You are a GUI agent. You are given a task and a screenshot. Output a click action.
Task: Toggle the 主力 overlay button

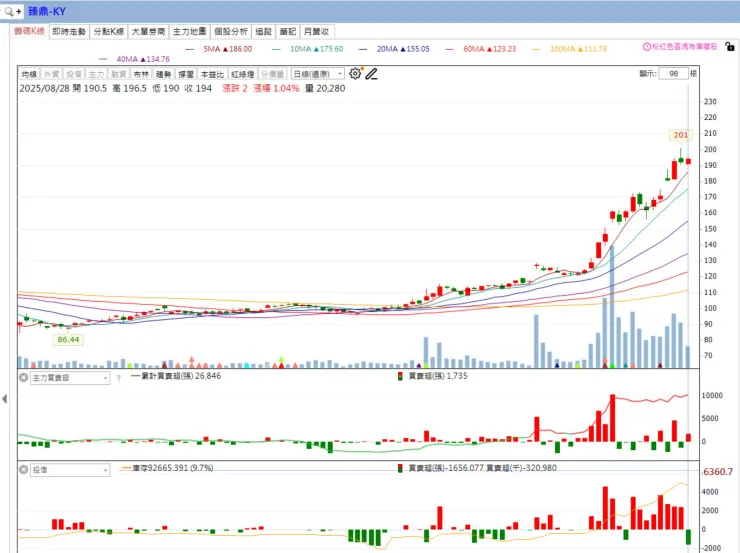click(x=96, y=74)
